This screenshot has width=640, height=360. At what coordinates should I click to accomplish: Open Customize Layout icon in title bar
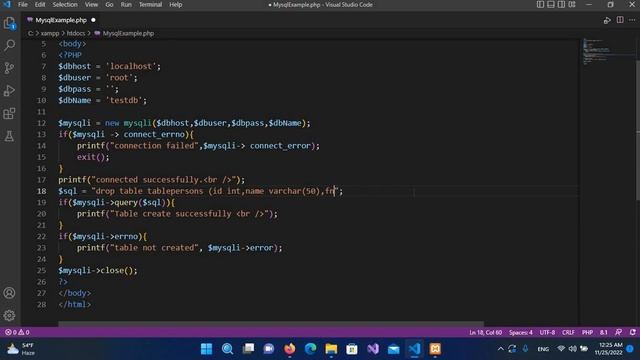572,4
